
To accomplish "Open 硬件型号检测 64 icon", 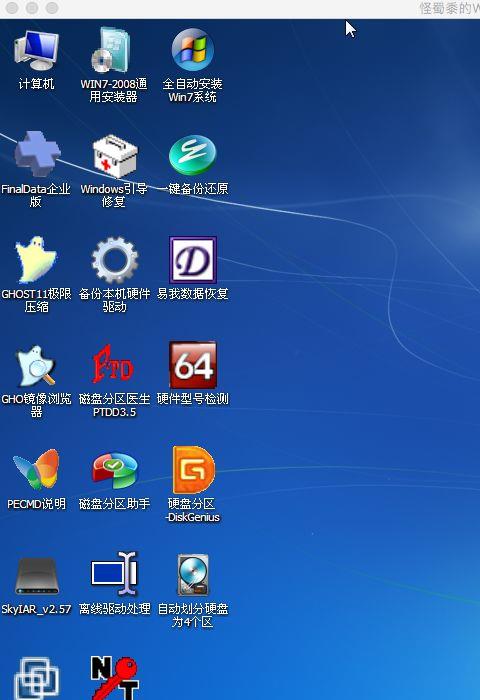I will [193, 365].
